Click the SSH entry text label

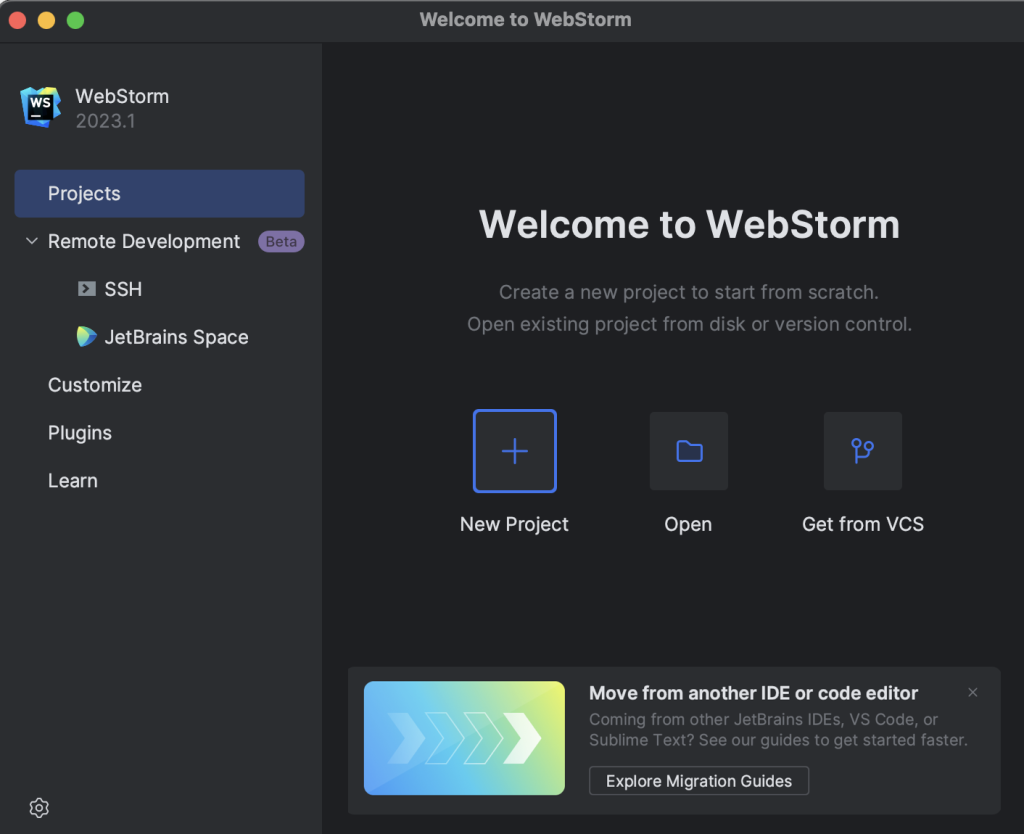(x=121, y=289)
